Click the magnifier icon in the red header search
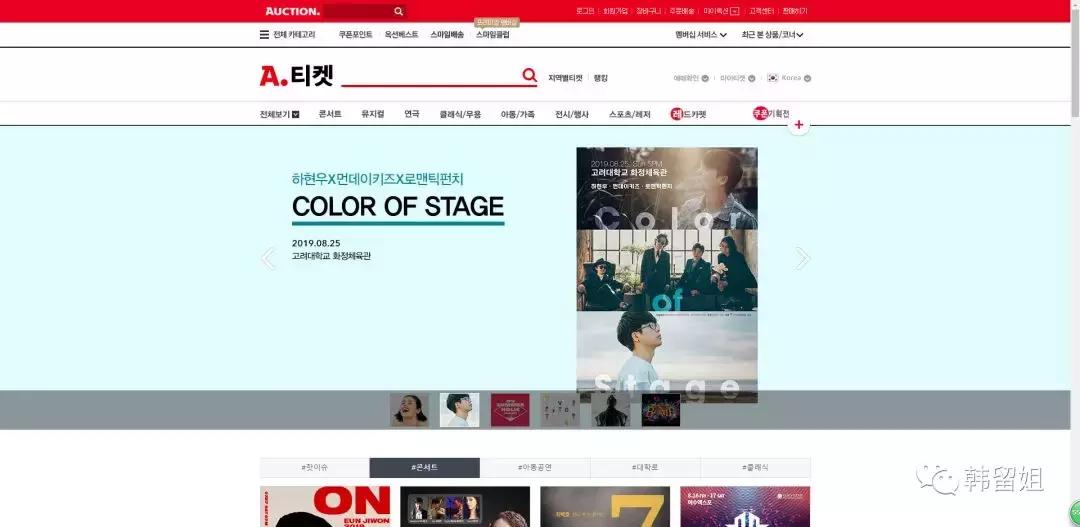This screenshot has width=1080, height=527. [398, 11]
